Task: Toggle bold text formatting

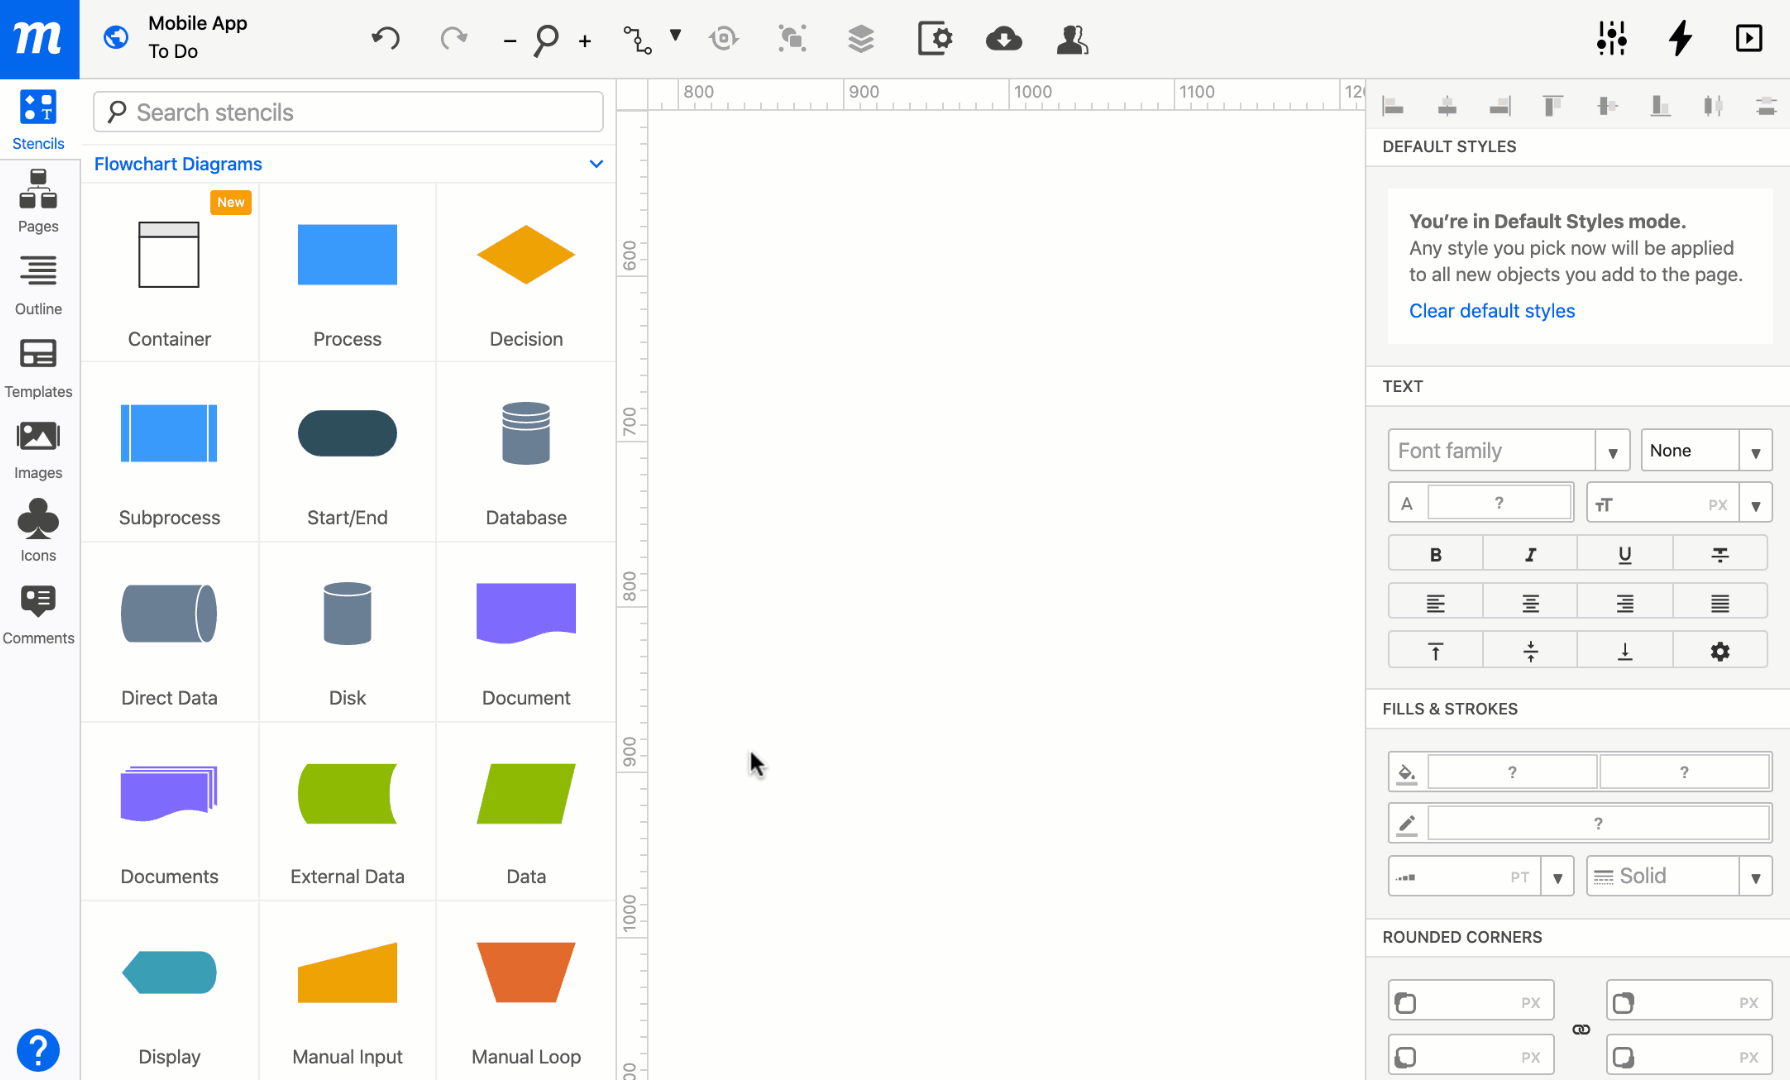Action: point(1435,552)
